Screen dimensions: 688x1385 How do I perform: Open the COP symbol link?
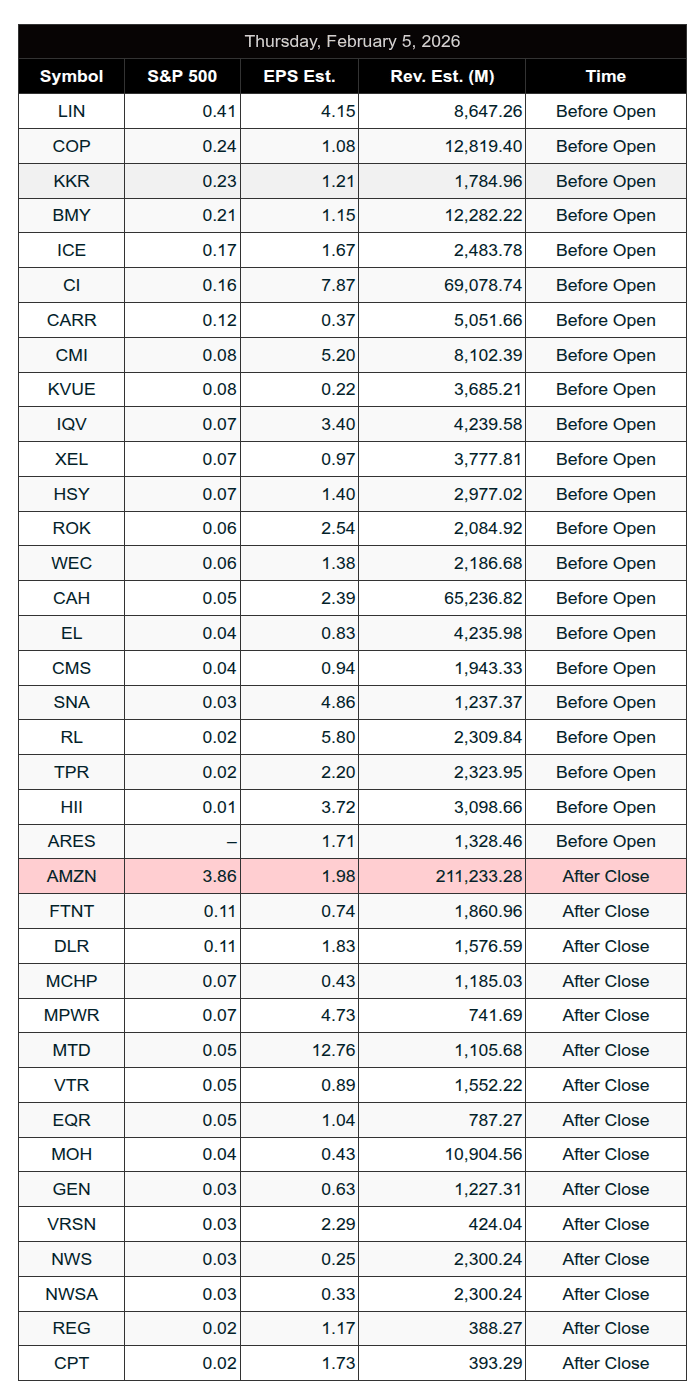pyautogui.click(x=71, y=146)
